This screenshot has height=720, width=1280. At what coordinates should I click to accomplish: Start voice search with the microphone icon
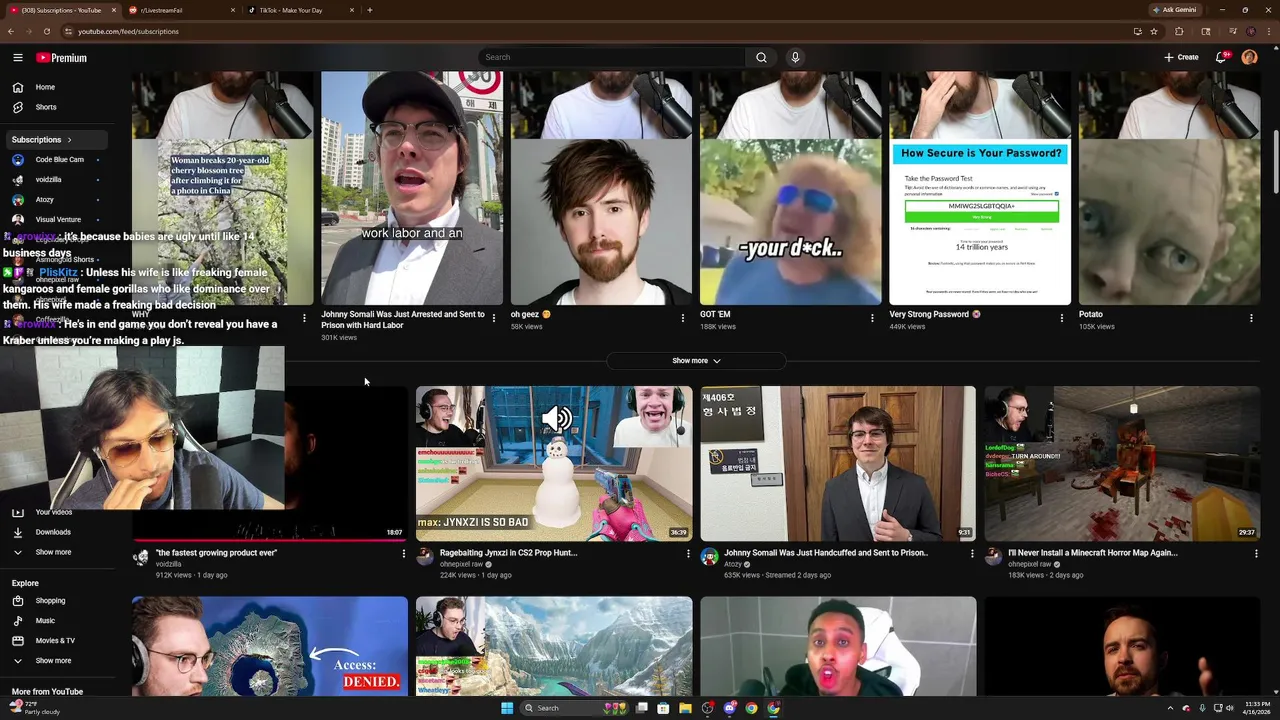(x=795, y=57)
